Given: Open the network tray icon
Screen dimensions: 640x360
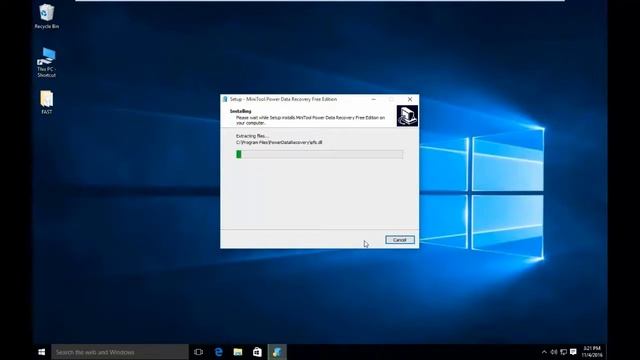Looking at the screenshot, I should tap(563, 352).
